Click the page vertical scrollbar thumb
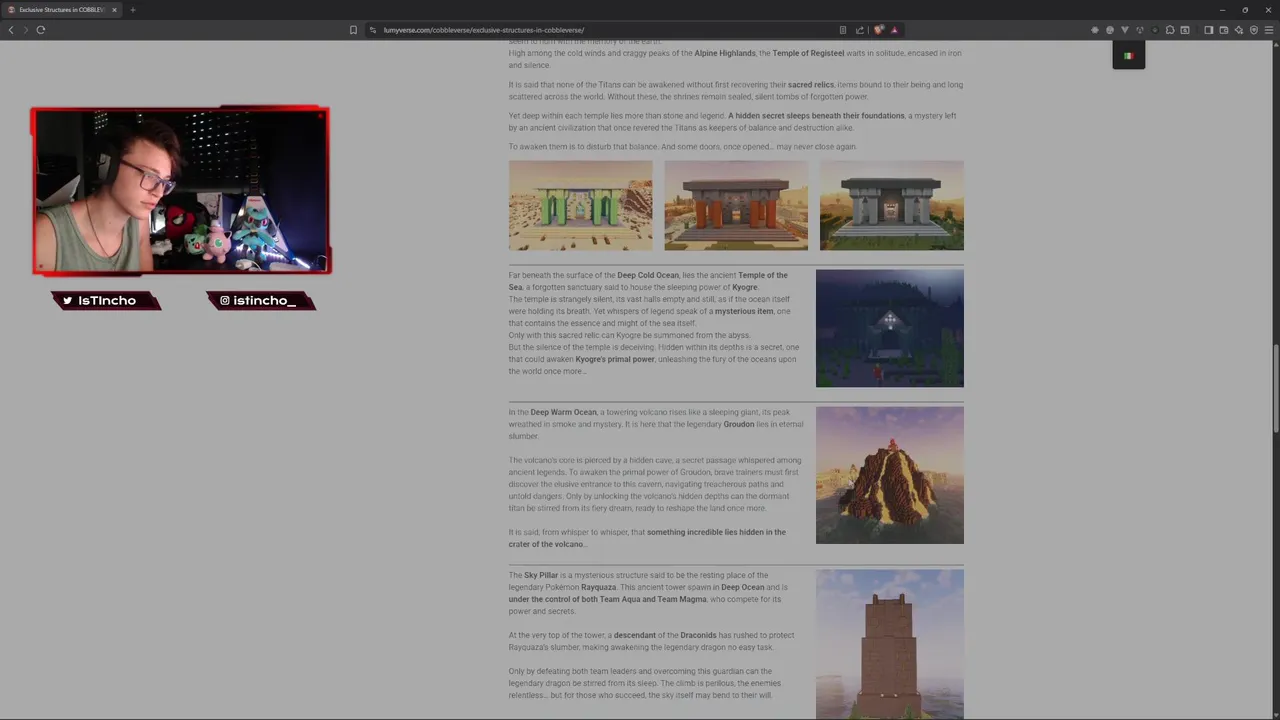The height and width of the screenshot is (720, 1280). [1275, 390]
